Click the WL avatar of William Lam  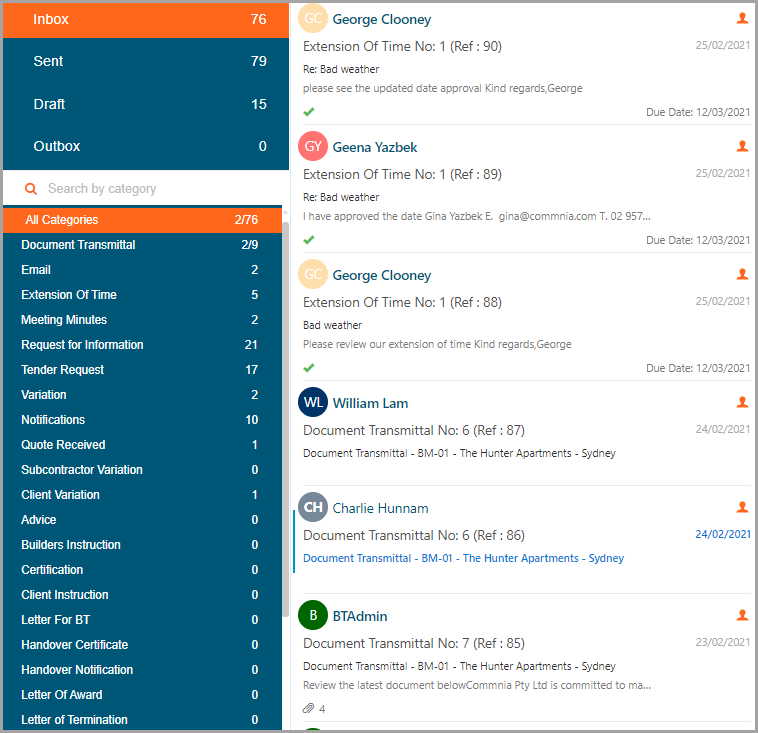pos(313,402)
